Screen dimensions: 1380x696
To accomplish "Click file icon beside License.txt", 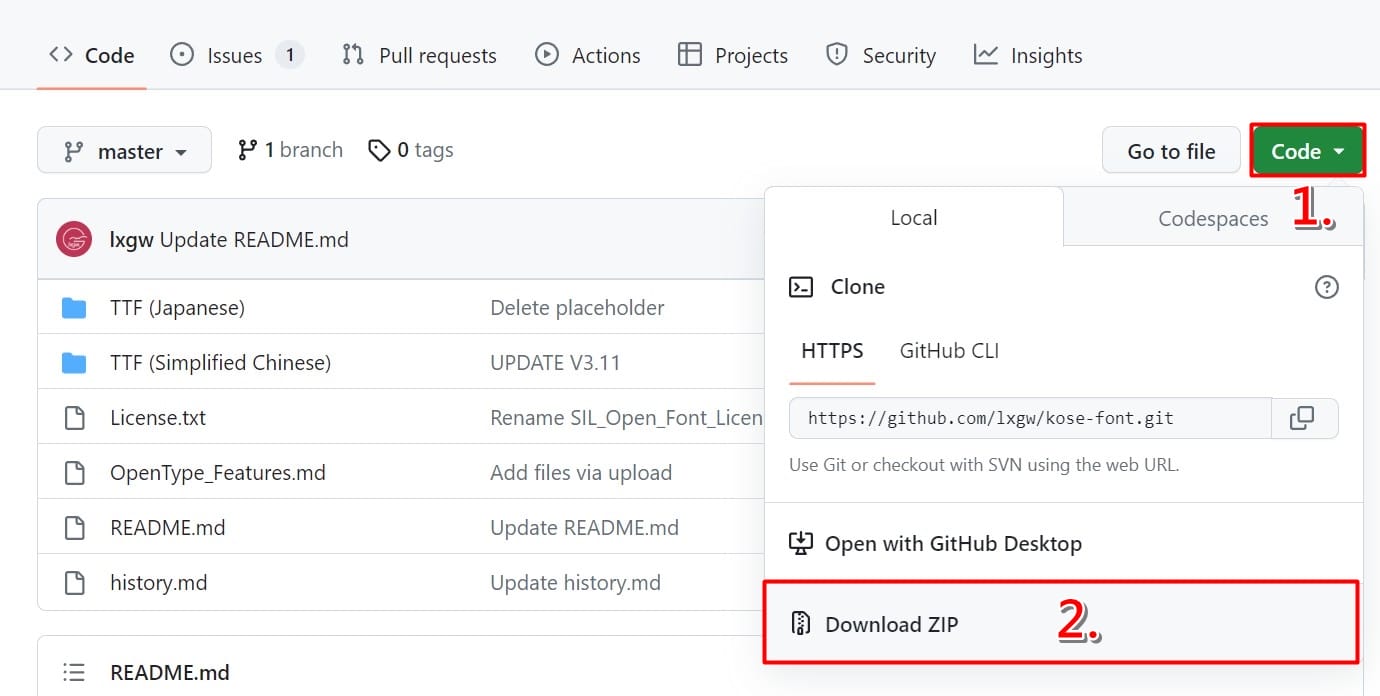I will pyautogui.click(x=74, y=418).
